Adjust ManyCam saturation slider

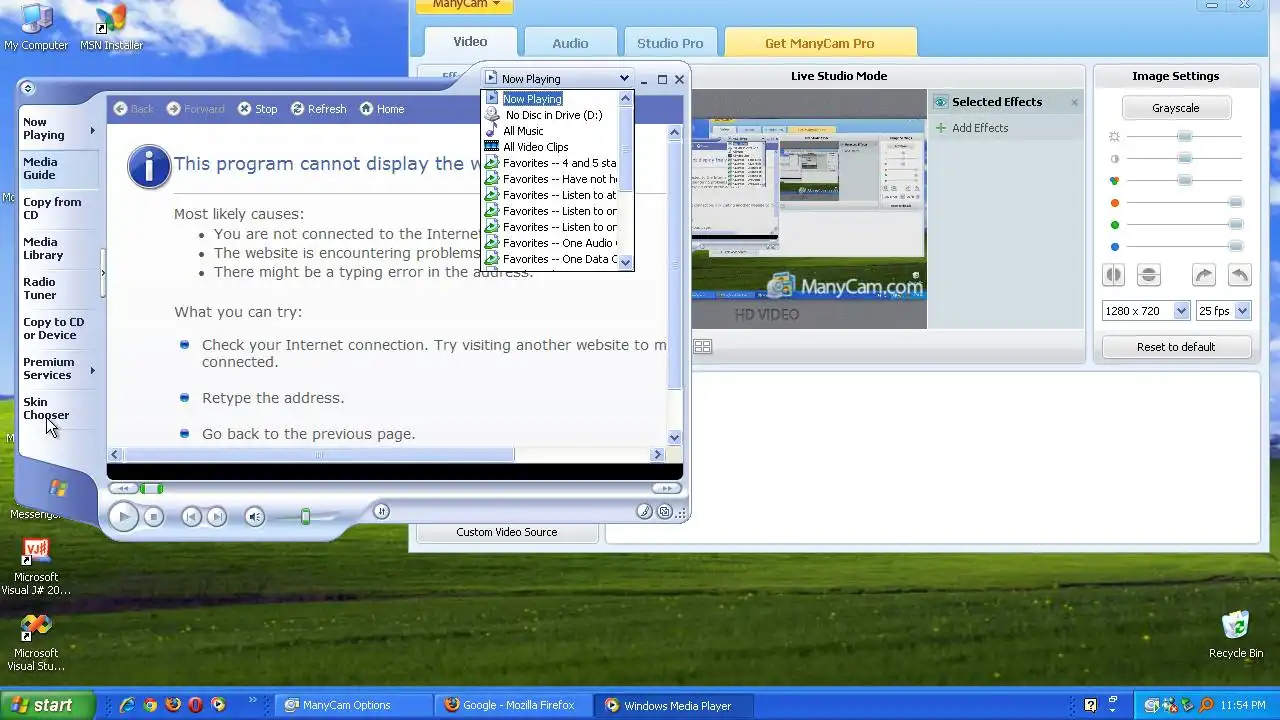point(1184,180)
